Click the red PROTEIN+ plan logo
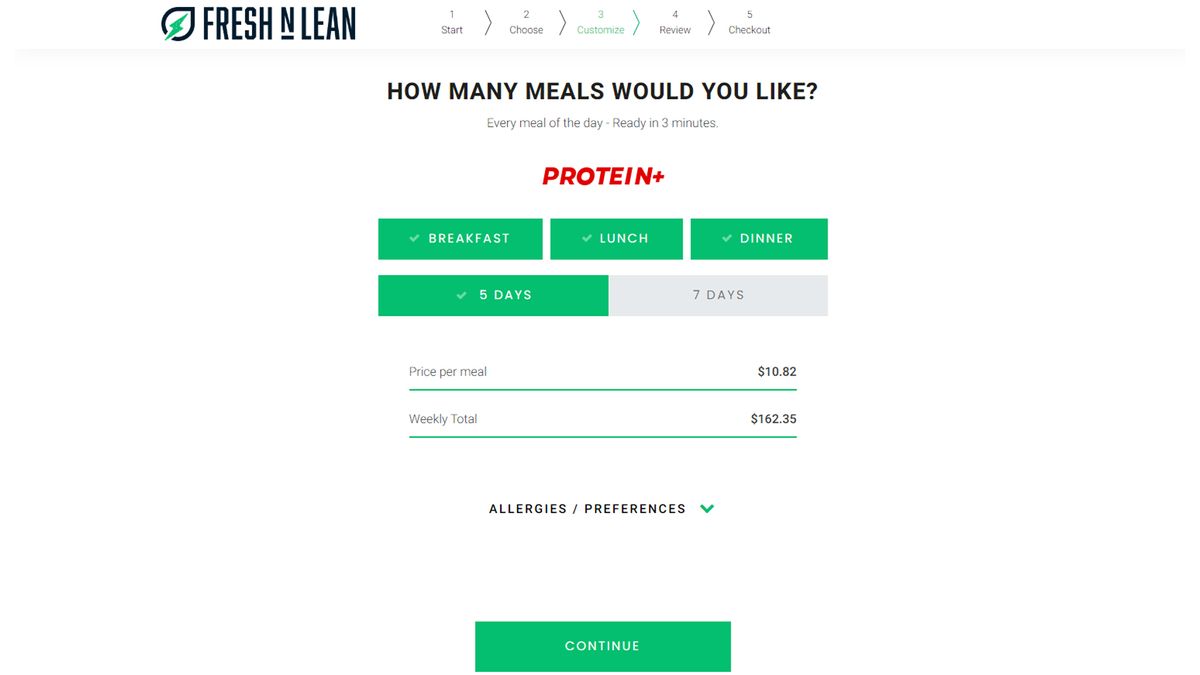 pos(602,176)
